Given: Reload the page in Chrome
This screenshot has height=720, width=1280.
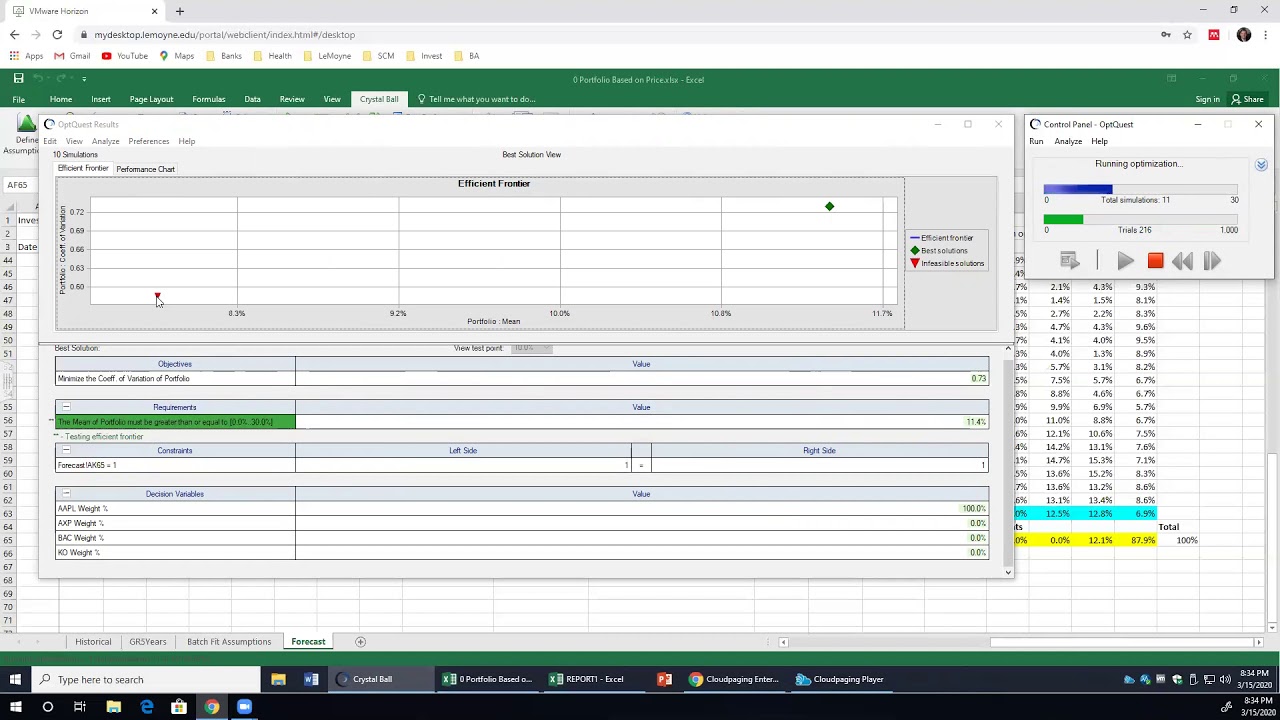Looking at the screenshot, I should coord(57,34).
